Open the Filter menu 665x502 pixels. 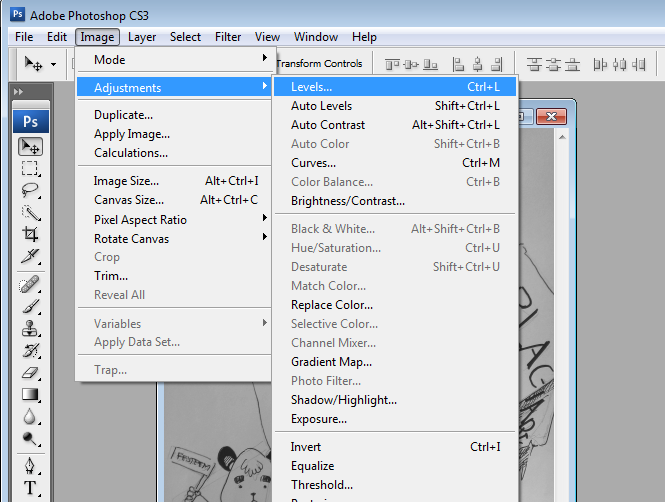[228, 37]
